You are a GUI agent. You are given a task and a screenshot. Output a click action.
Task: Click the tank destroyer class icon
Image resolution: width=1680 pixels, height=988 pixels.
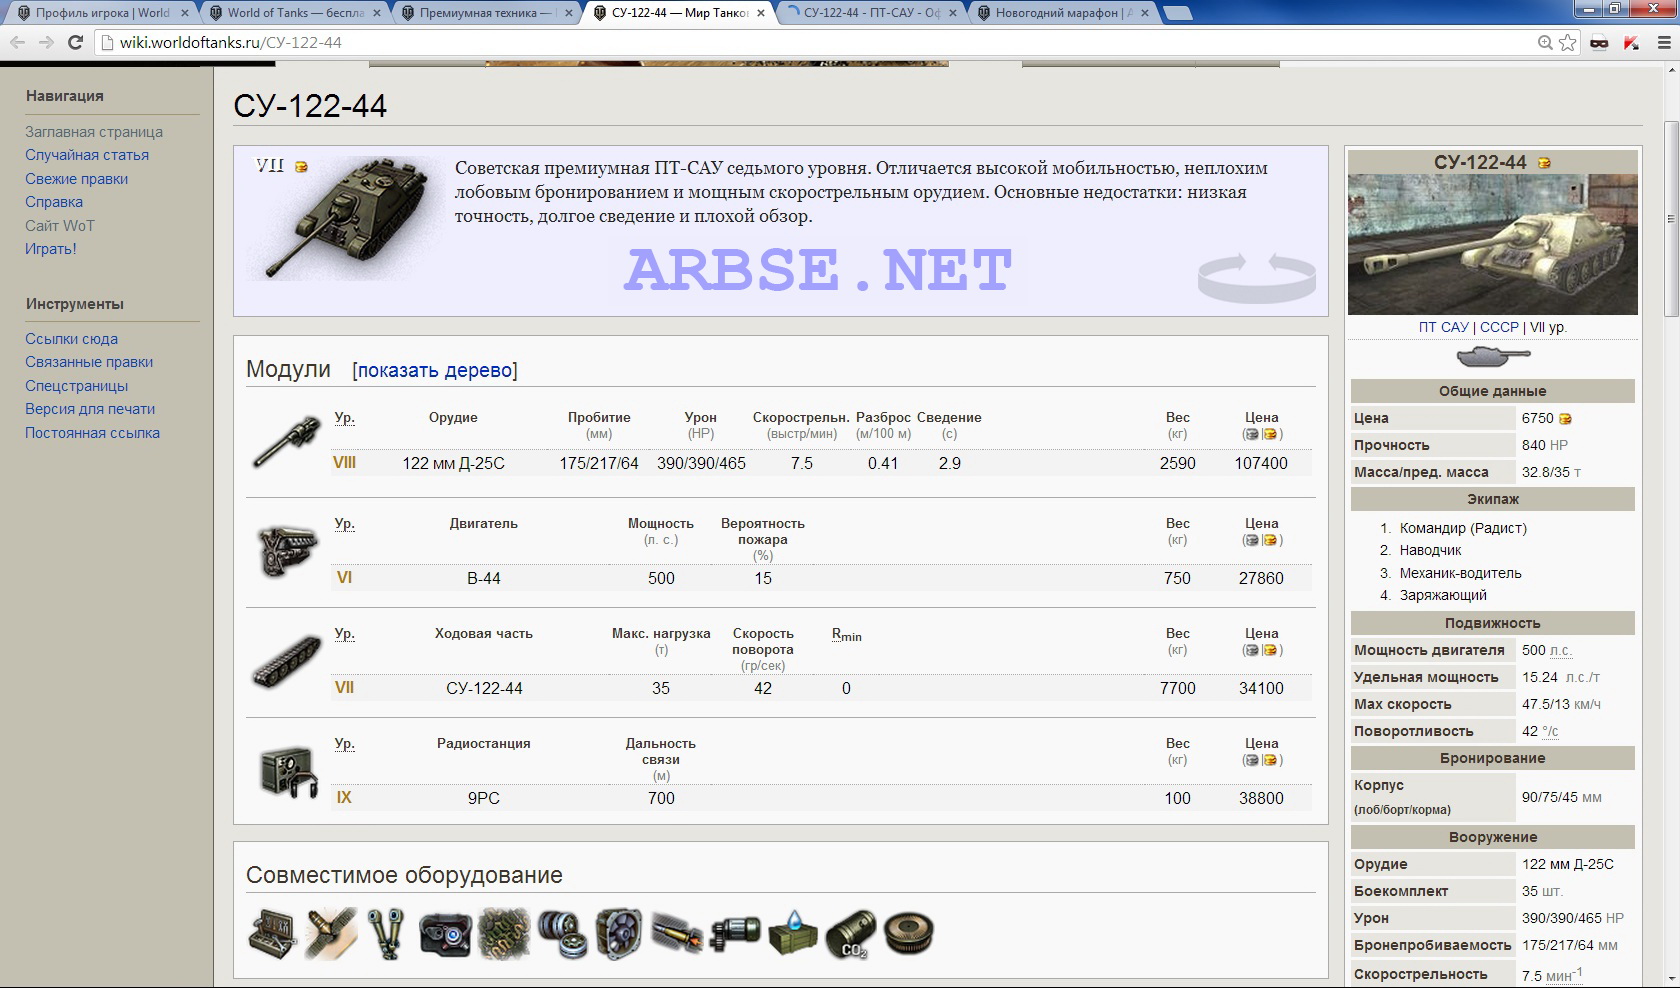(1493, 355)
